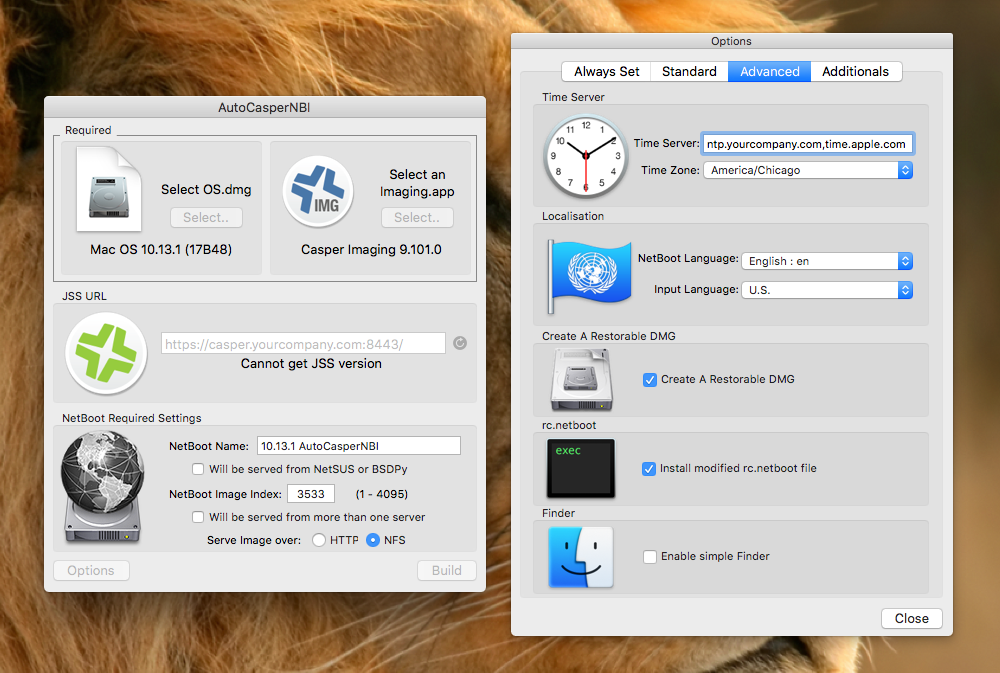Click the '(1 - 4095)' range text

pyautogui.click(x=381, y=494)
